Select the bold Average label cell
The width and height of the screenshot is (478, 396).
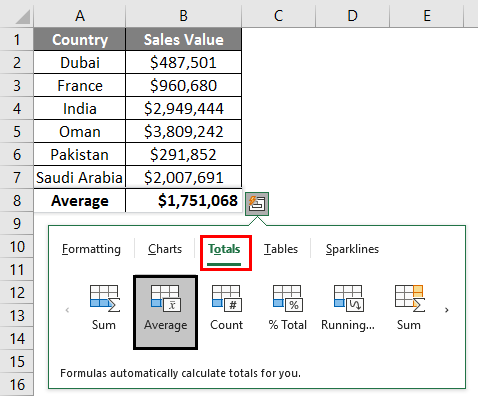click(80, 200)
